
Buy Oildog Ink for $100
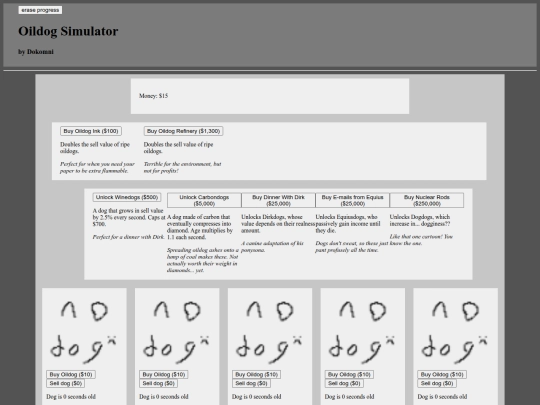pyautogui.click(x=91, y=131)
